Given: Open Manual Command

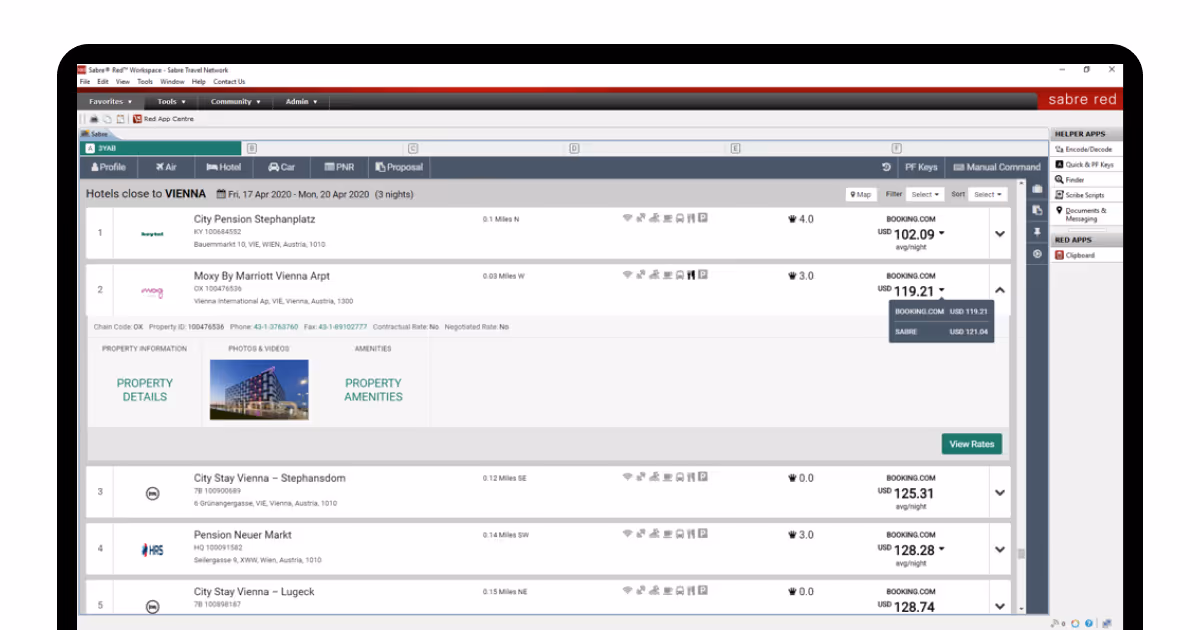Looking at the screenshot, I should point(997,167).
